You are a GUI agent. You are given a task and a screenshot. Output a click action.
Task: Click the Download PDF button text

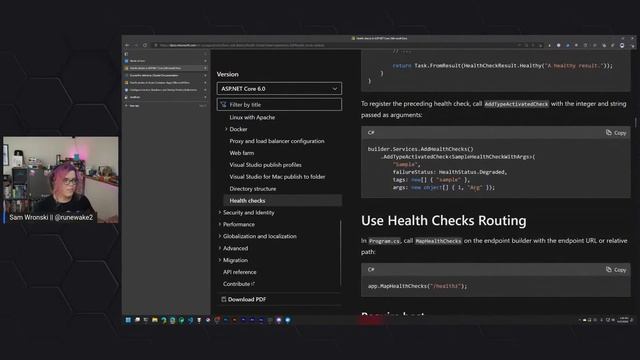pyautogui.click(x=247, y=299)
